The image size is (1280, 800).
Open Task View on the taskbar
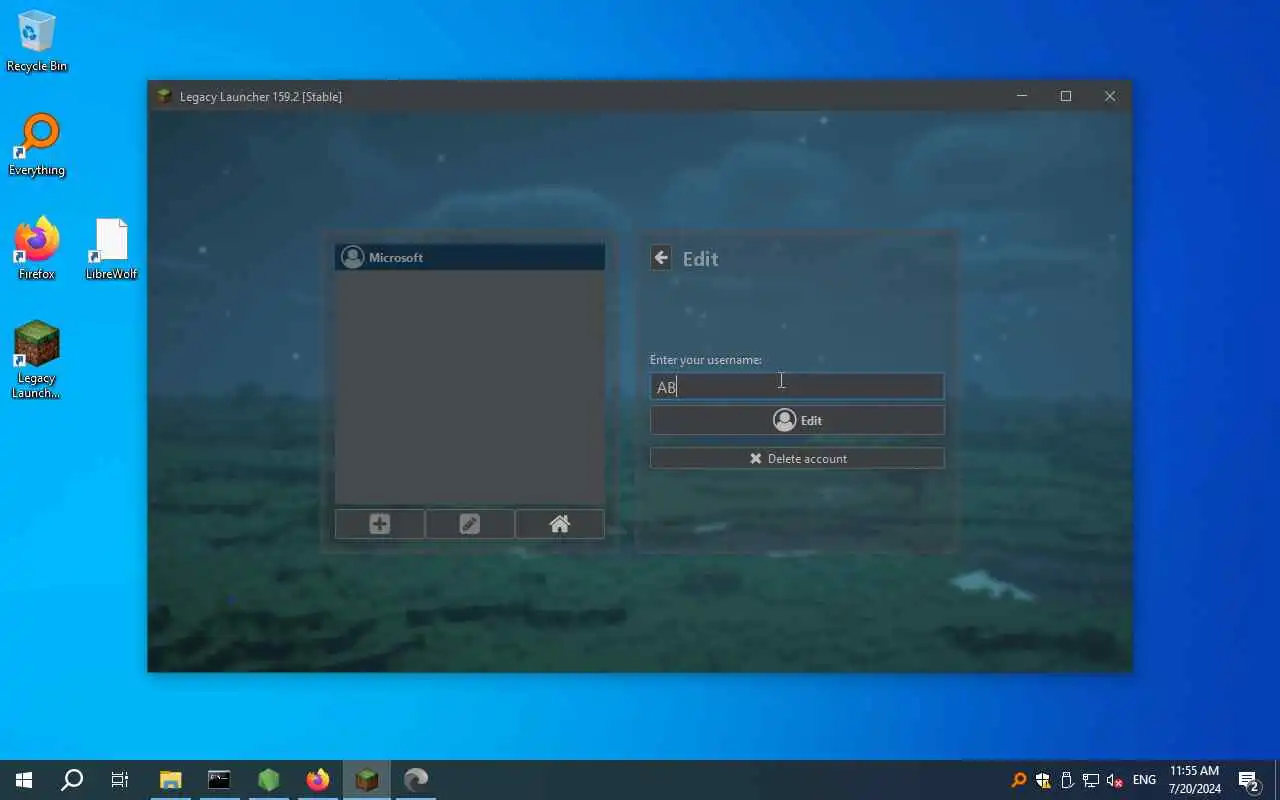(120, 780)
